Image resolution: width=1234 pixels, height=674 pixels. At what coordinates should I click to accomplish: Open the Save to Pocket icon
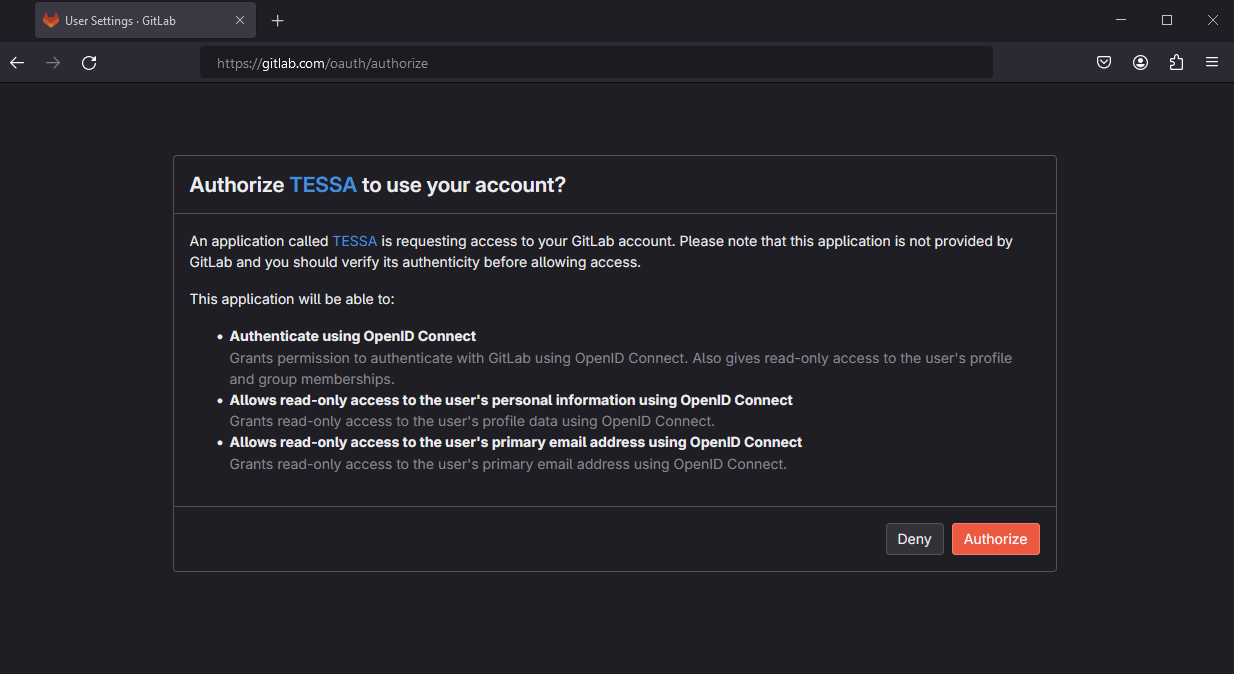[x=1104, y=62]
